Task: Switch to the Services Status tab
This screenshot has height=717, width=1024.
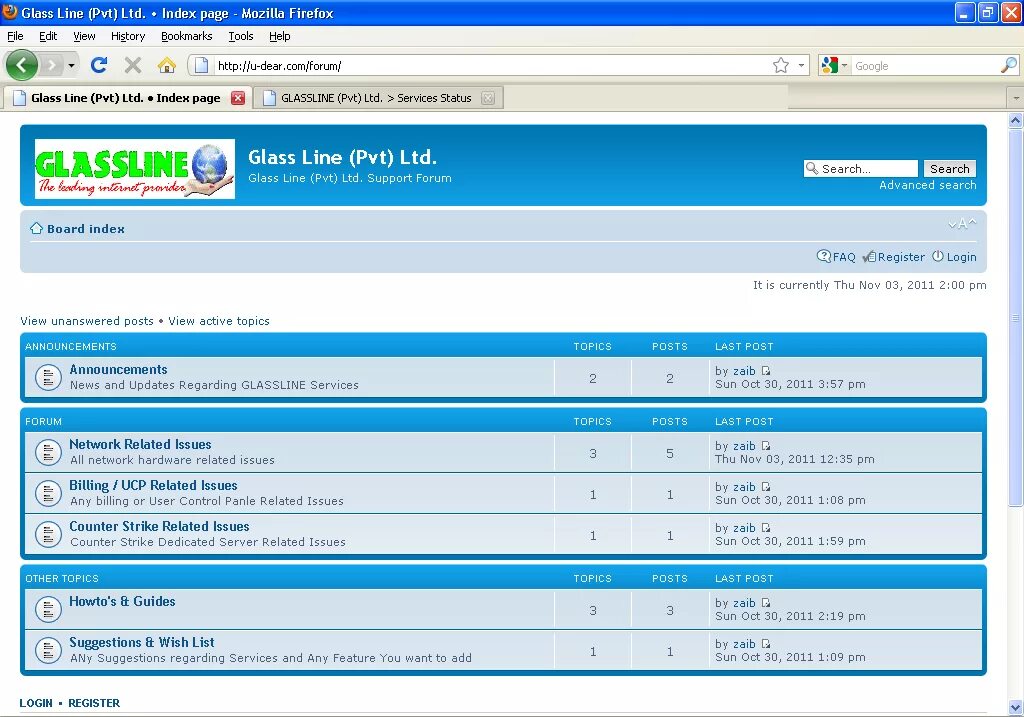Action: (x=376, y=98)
